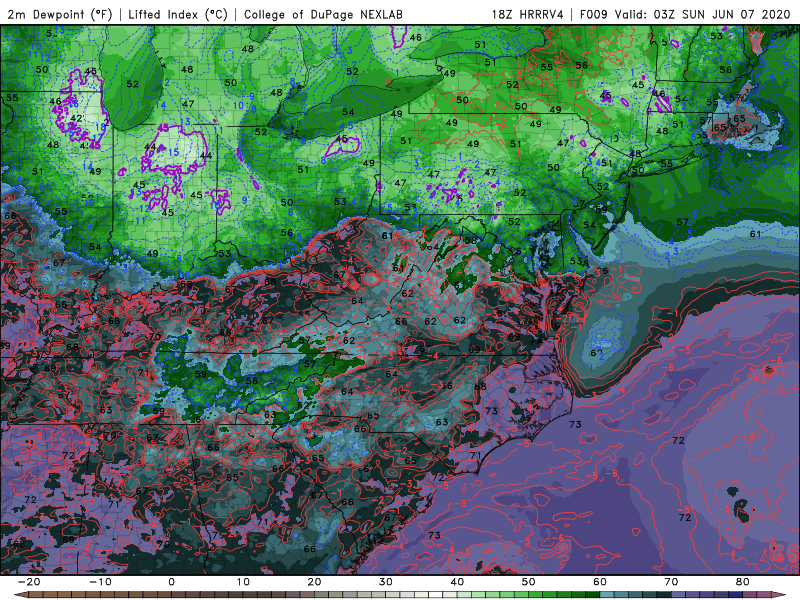Screen dimensions: 800x600
Task: Click the '40' color scale label
Action: [x=457, y=582]
